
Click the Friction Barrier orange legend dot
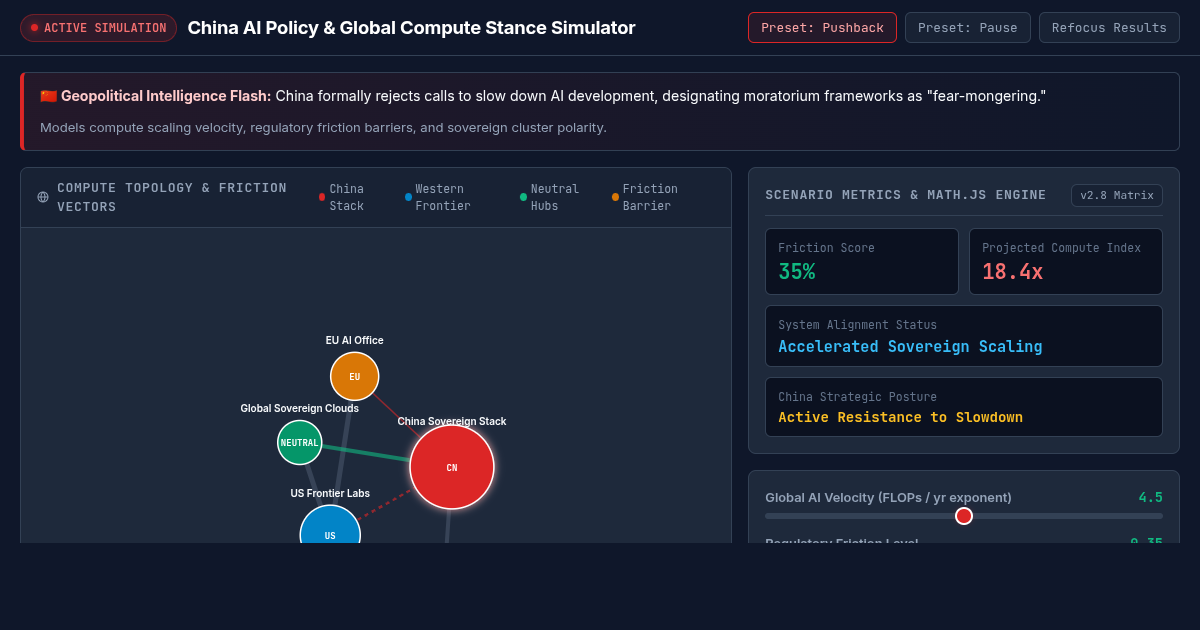pos(615,197)
